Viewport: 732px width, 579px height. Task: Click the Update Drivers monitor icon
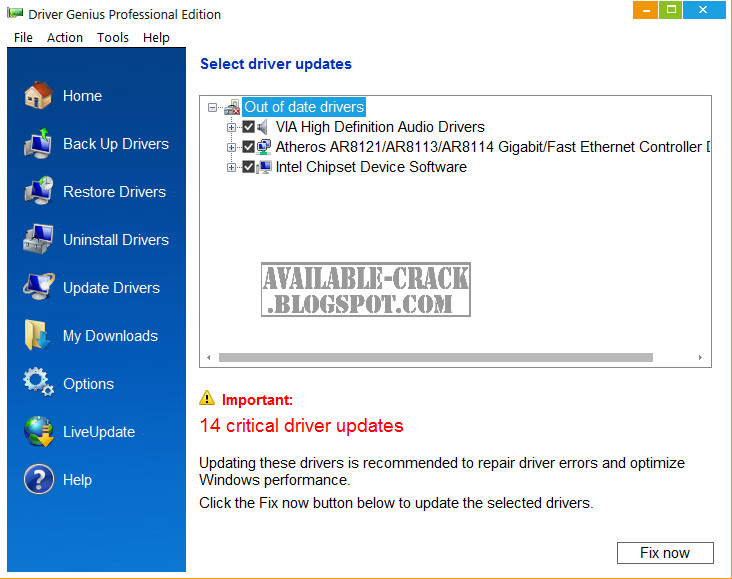point(38,287)
